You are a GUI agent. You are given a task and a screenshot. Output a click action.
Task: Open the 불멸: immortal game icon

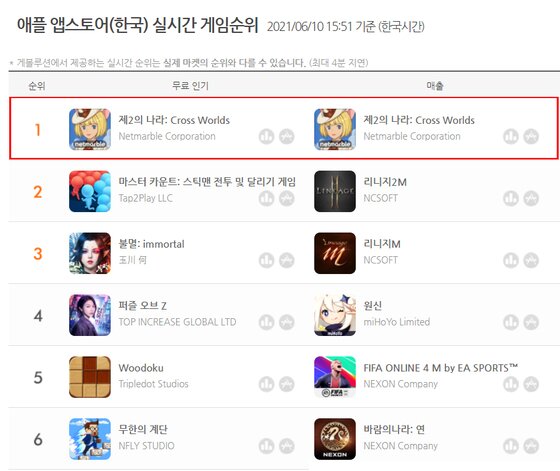(x=90, y=253)
